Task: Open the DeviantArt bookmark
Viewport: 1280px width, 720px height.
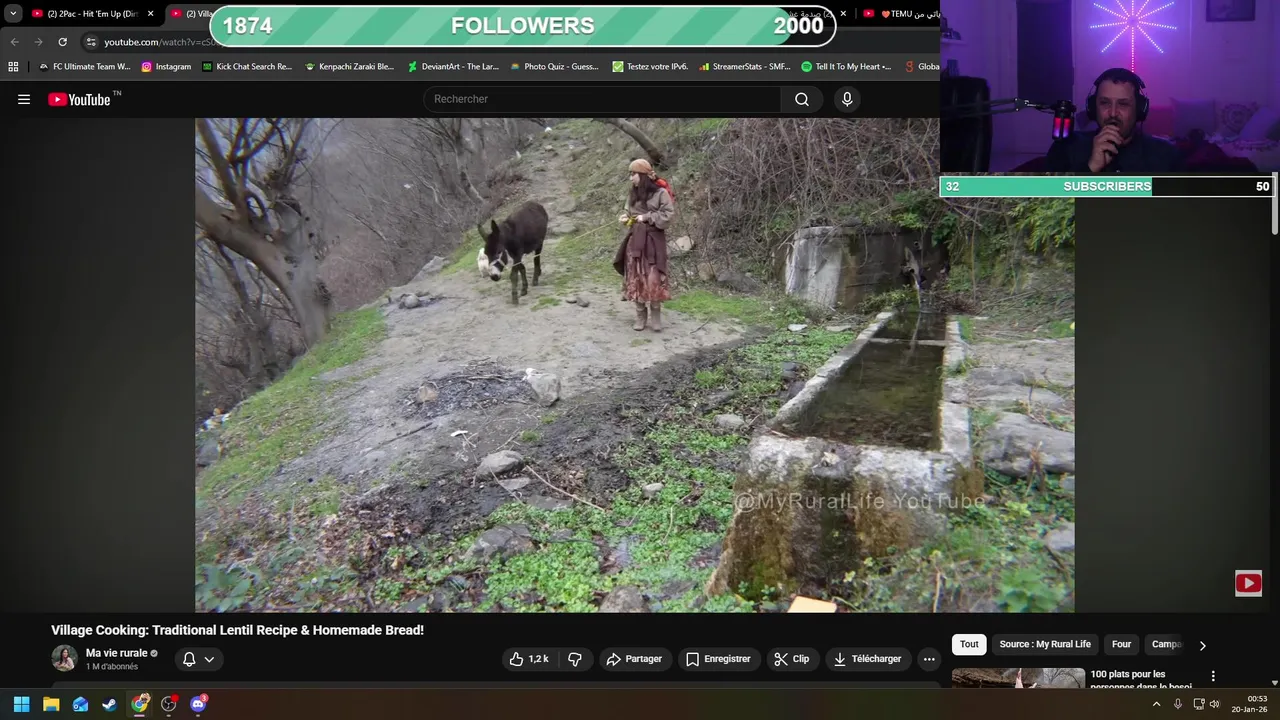Action: point(453,67)
